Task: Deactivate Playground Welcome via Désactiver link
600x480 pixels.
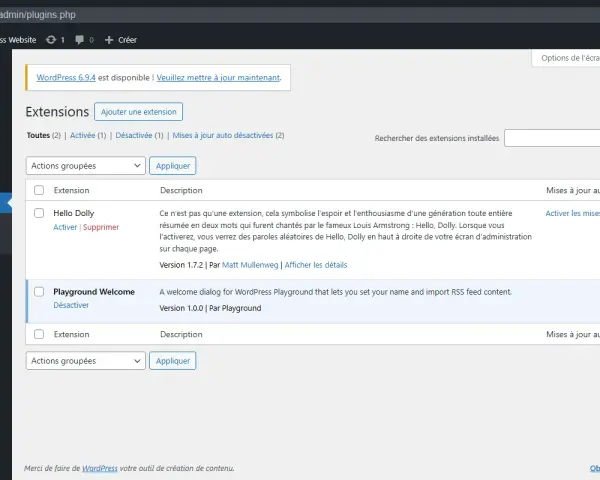Action: (71, 305)
